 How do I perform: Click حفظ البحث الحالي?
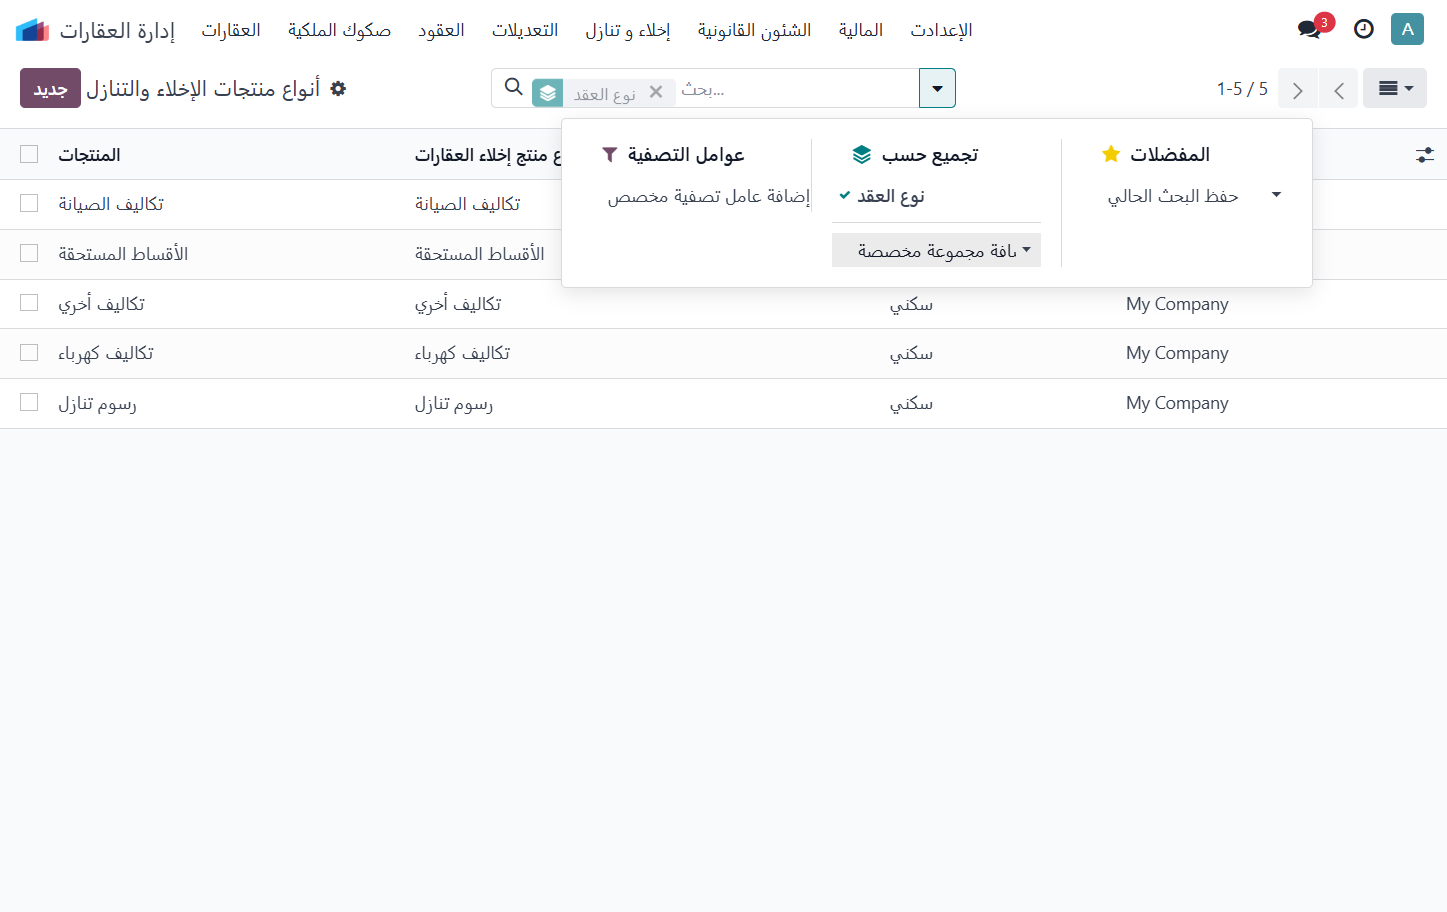coord(1173,196)
